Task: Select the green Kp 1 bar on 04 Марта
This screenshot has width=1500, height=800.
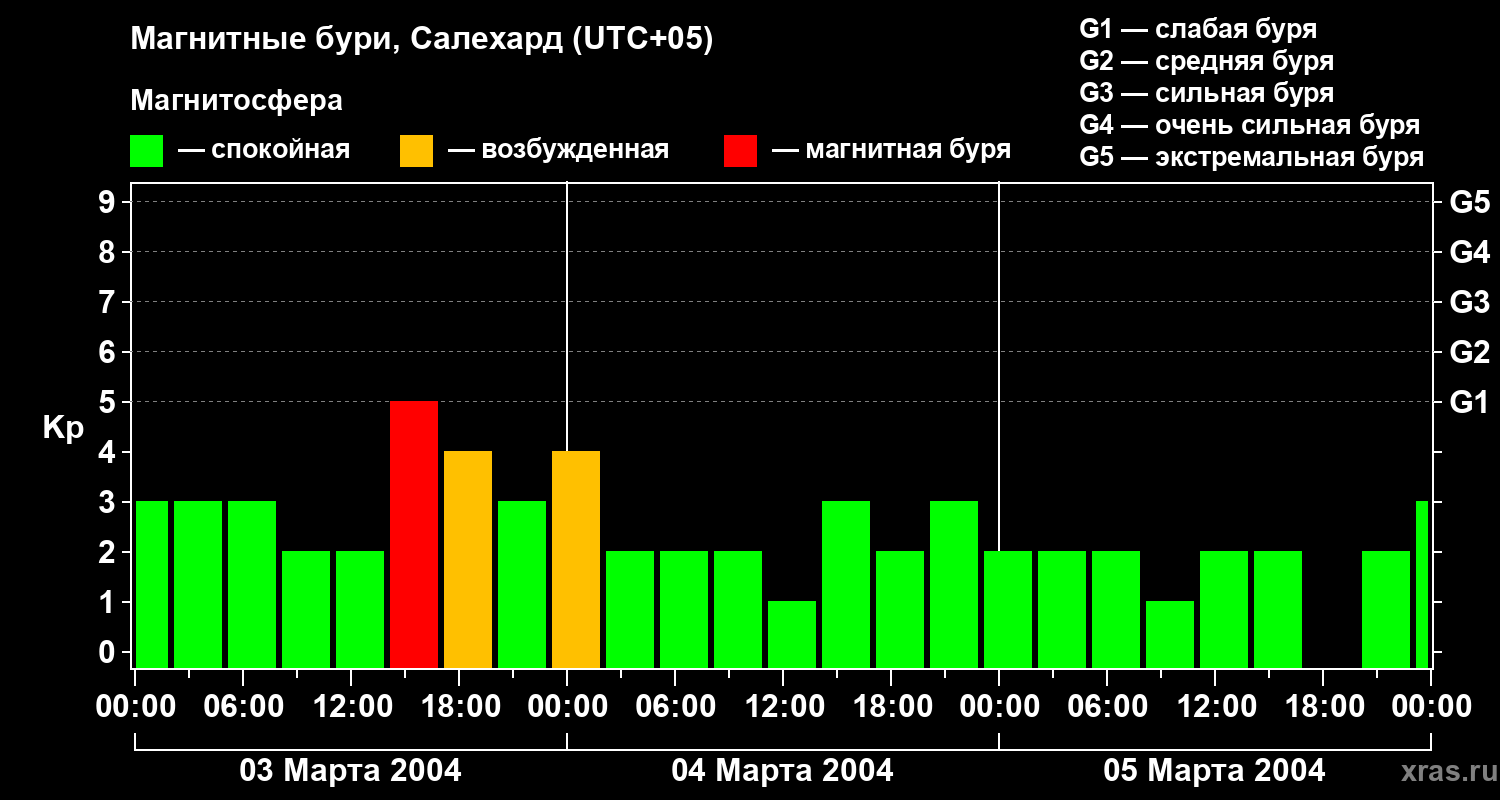Action: point(792,634)
